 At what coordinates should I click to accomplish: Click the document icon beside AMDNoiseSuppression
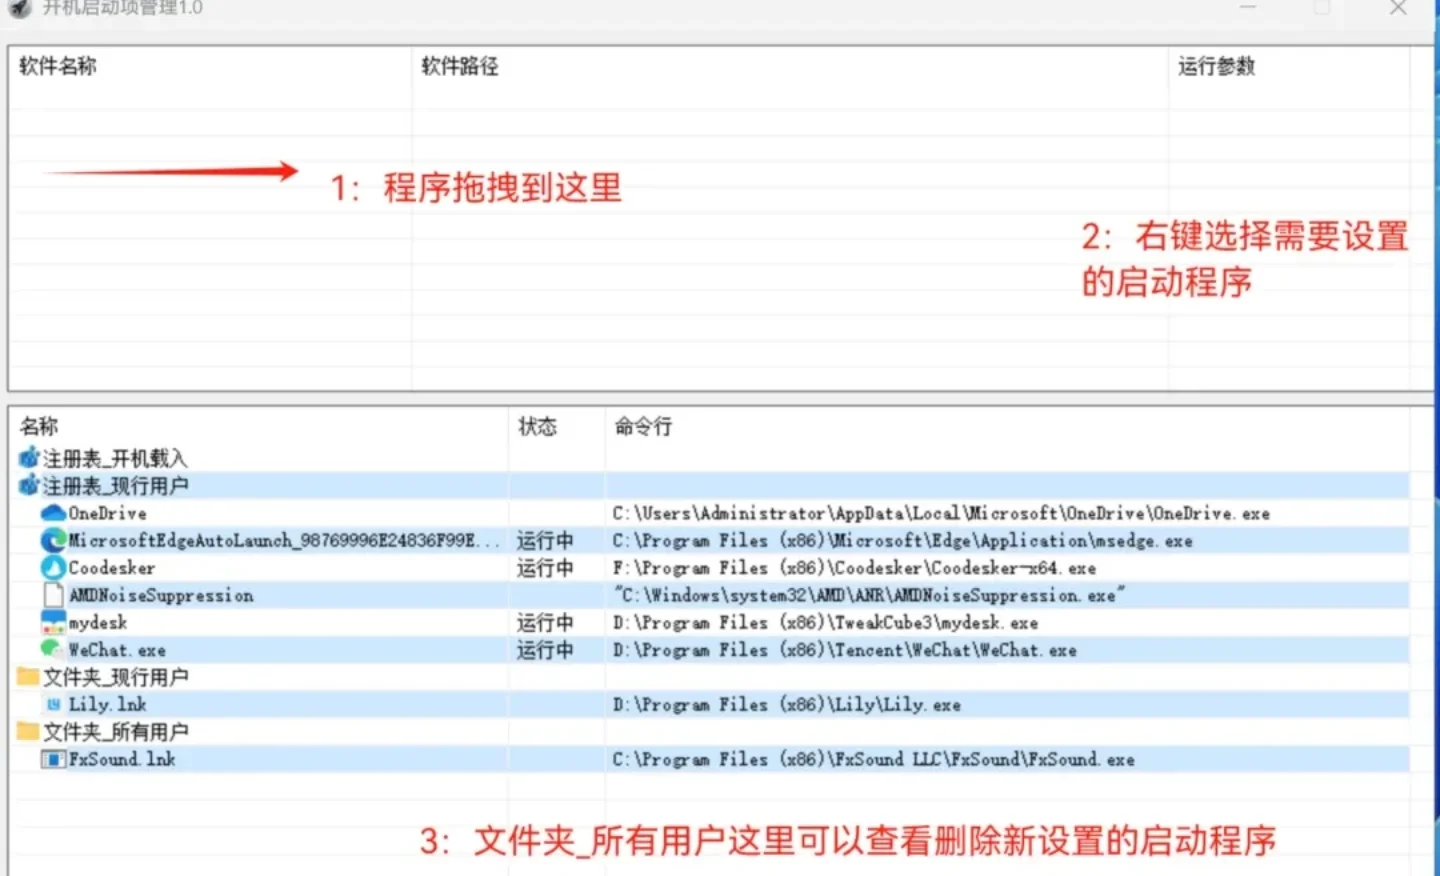53,594
